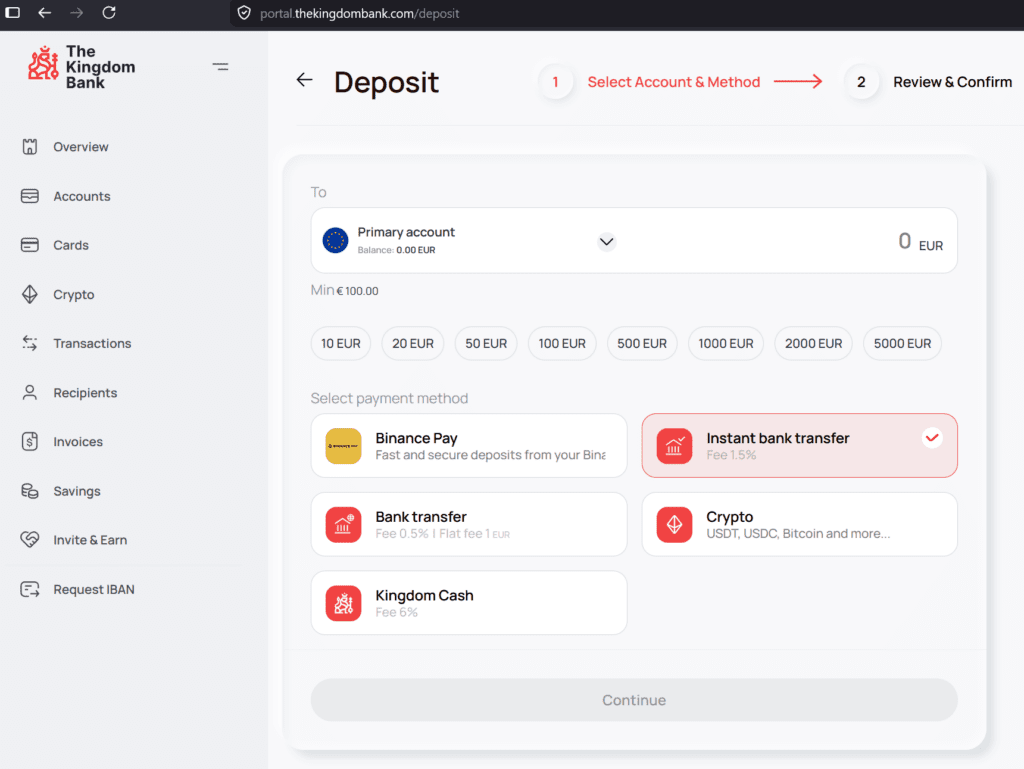The image size is (1024, 769).
Task: Choose the 500 EUR quick amount
Action: click(x=642, y=343)
